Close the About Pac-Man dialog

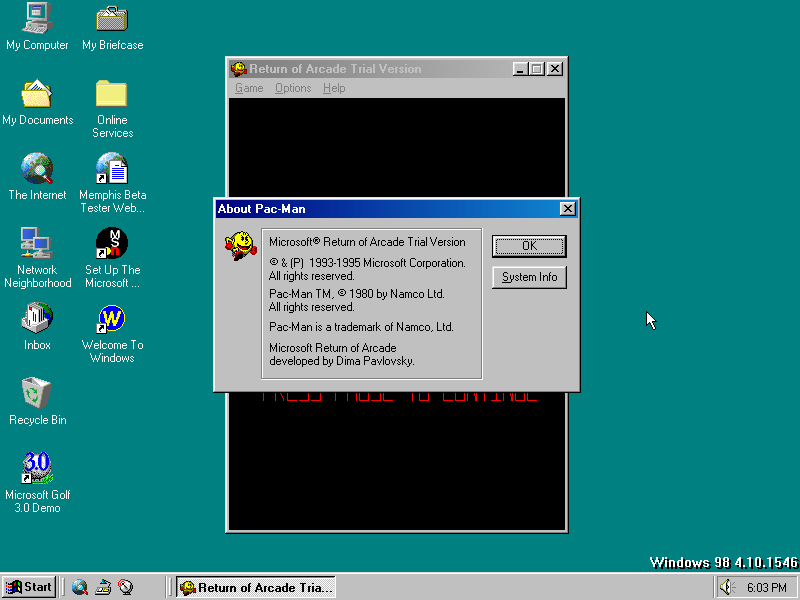click(x=567, y=209)
